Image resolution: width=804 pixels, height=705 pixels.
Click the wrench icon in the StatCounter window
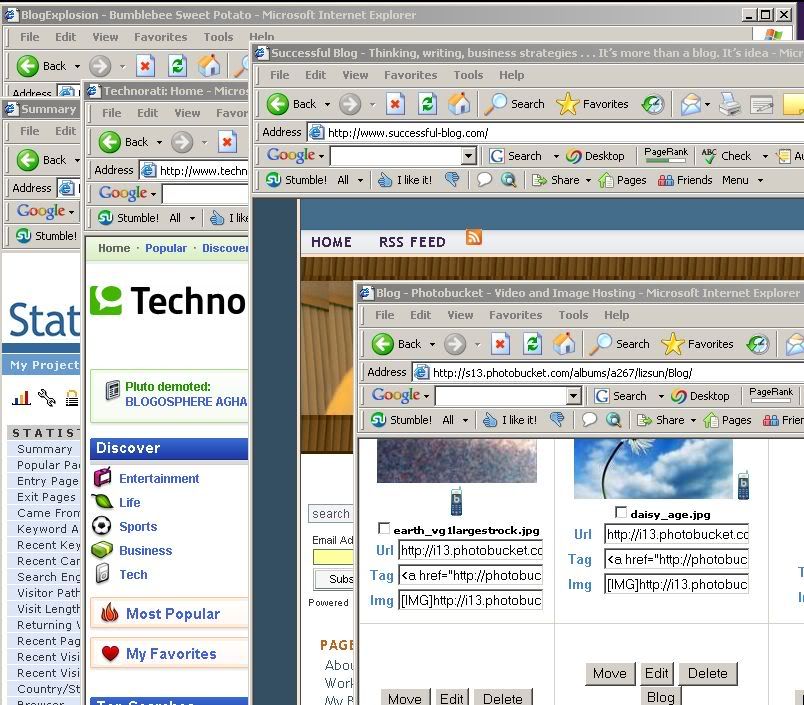[47, 397]
